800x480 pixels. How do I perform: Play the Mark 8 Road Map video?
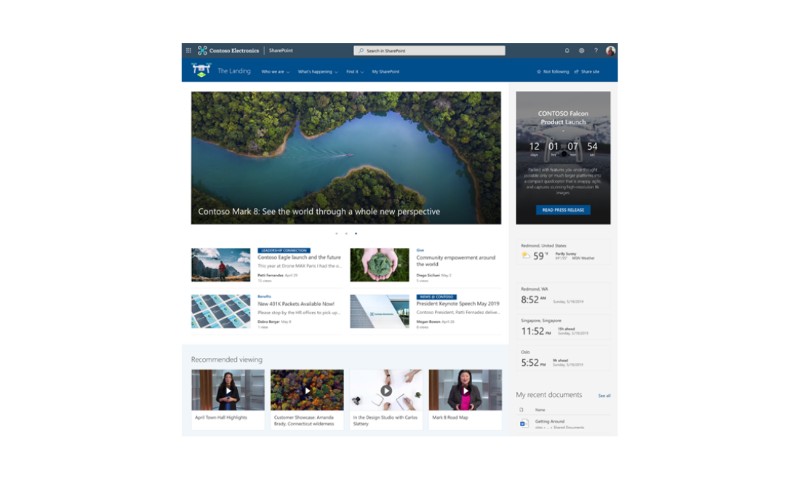coord(465,390)
